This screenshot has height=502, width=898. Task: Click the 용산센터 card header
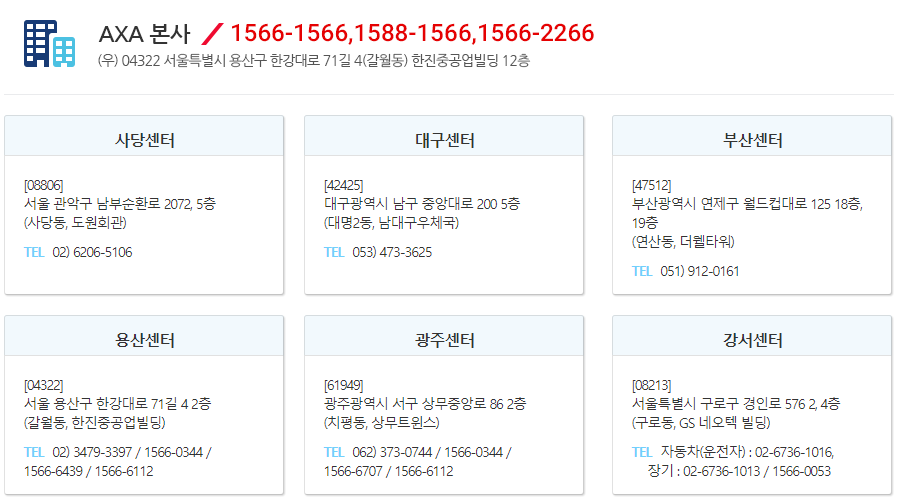tap(144, 336)
